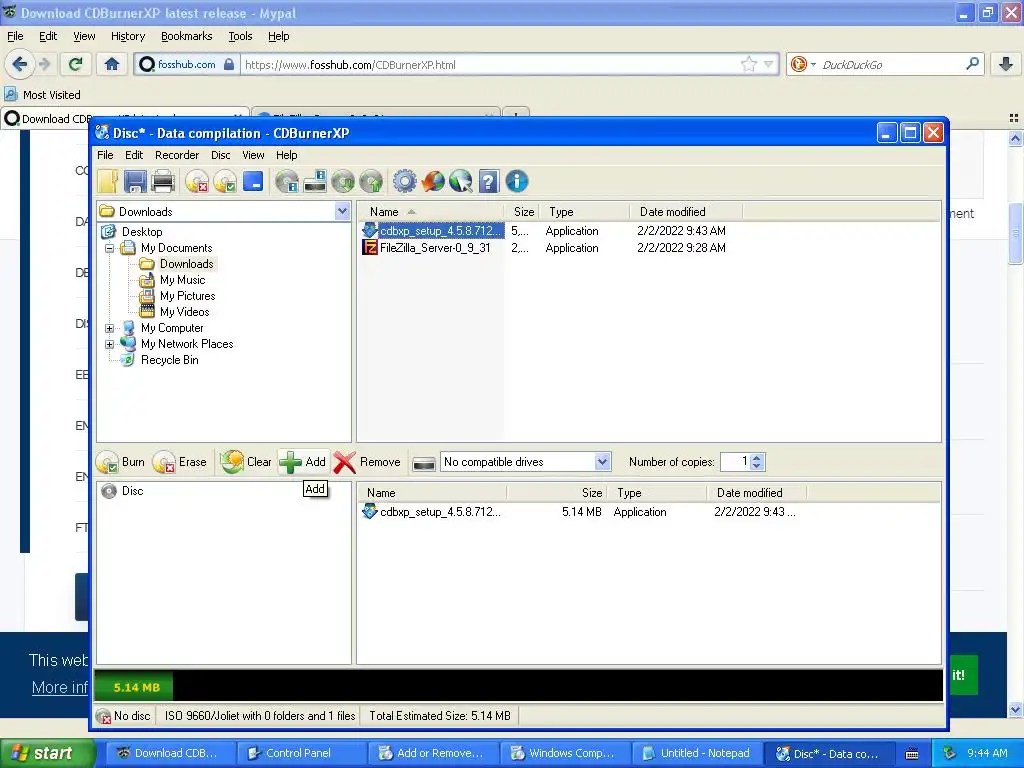Click the globe with orange arrow update icon
This screenshot has width=1024, height=768.
click(x=432, y=182)
